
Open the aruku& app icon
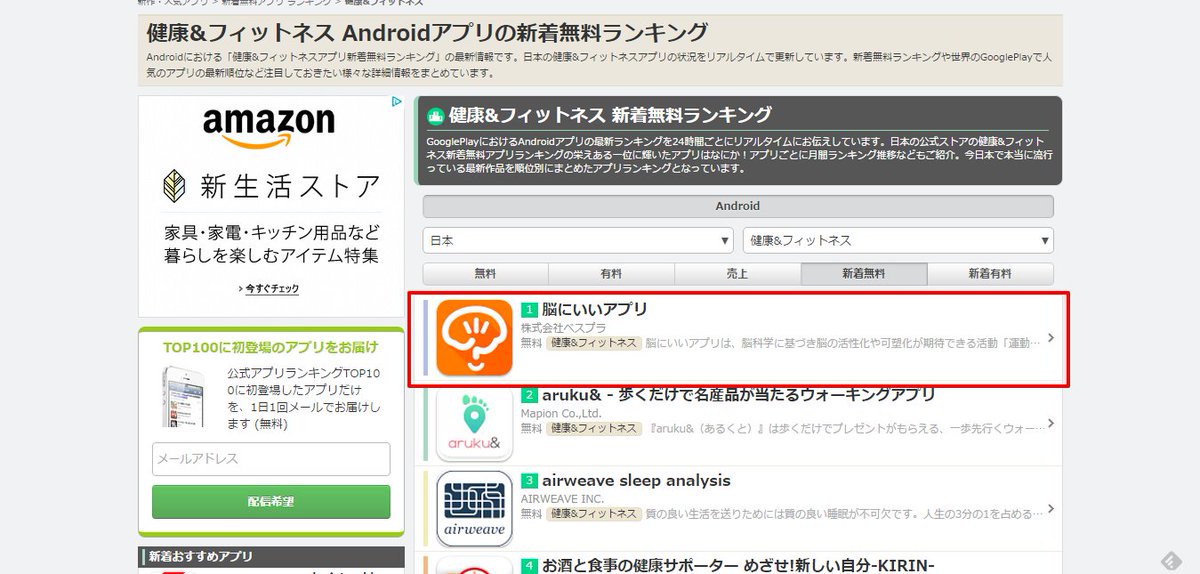pos(474,424)
